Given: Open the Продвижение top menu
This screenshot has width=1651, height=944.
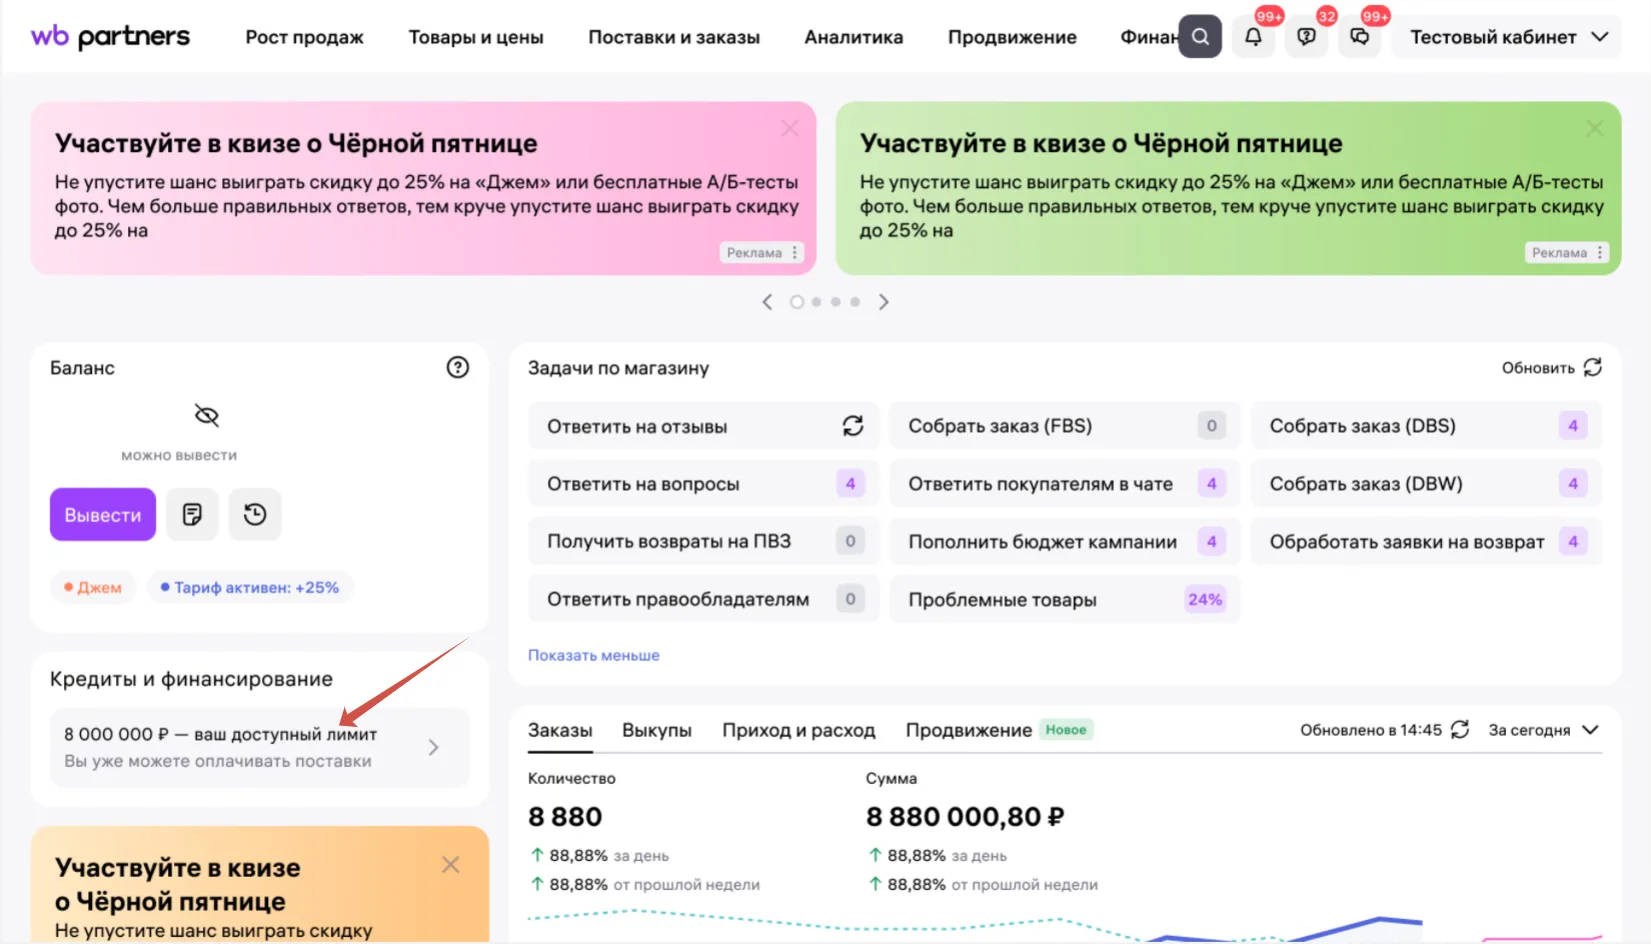Looking at the screenshot, I should tap(1012, 37).
